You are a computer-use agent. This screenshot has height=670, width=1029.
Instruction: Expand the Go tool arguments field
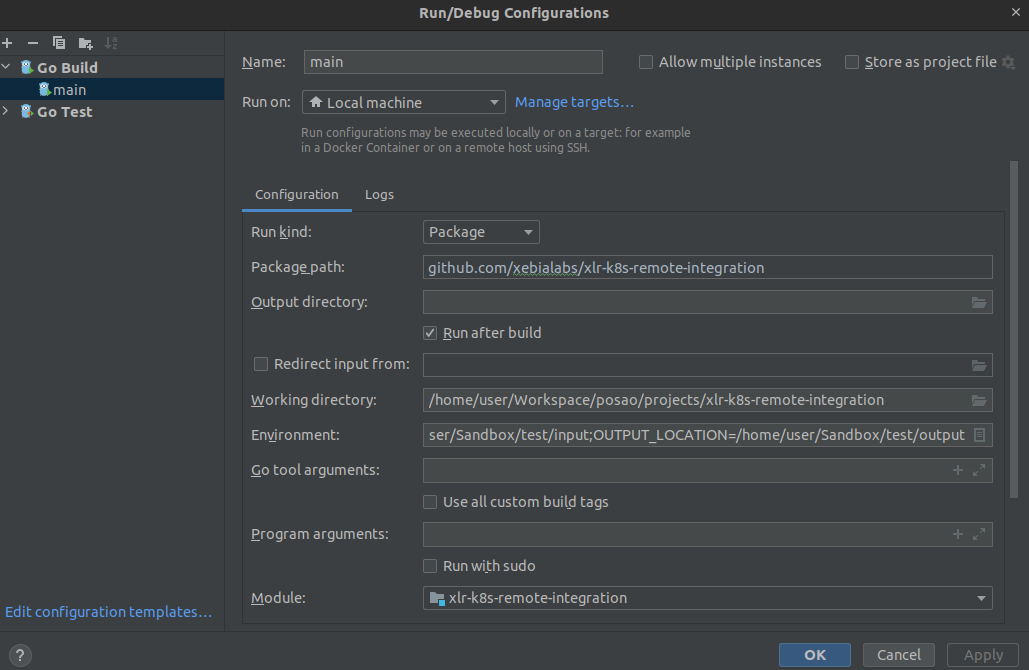coord(978,471)
